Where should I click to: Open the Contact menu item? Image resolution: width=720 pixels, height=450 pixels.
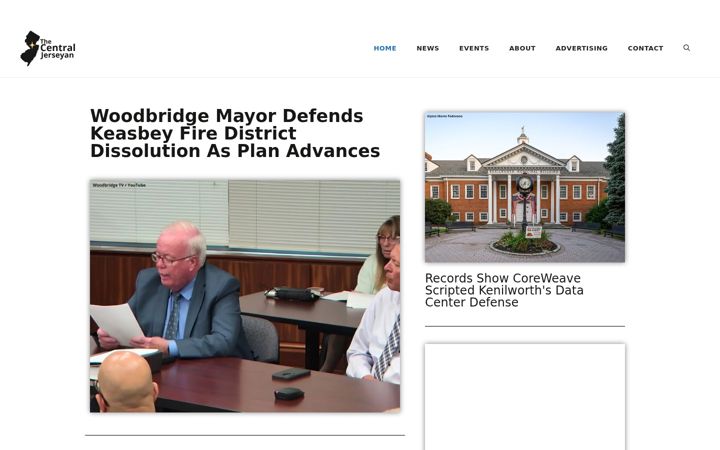645,48
